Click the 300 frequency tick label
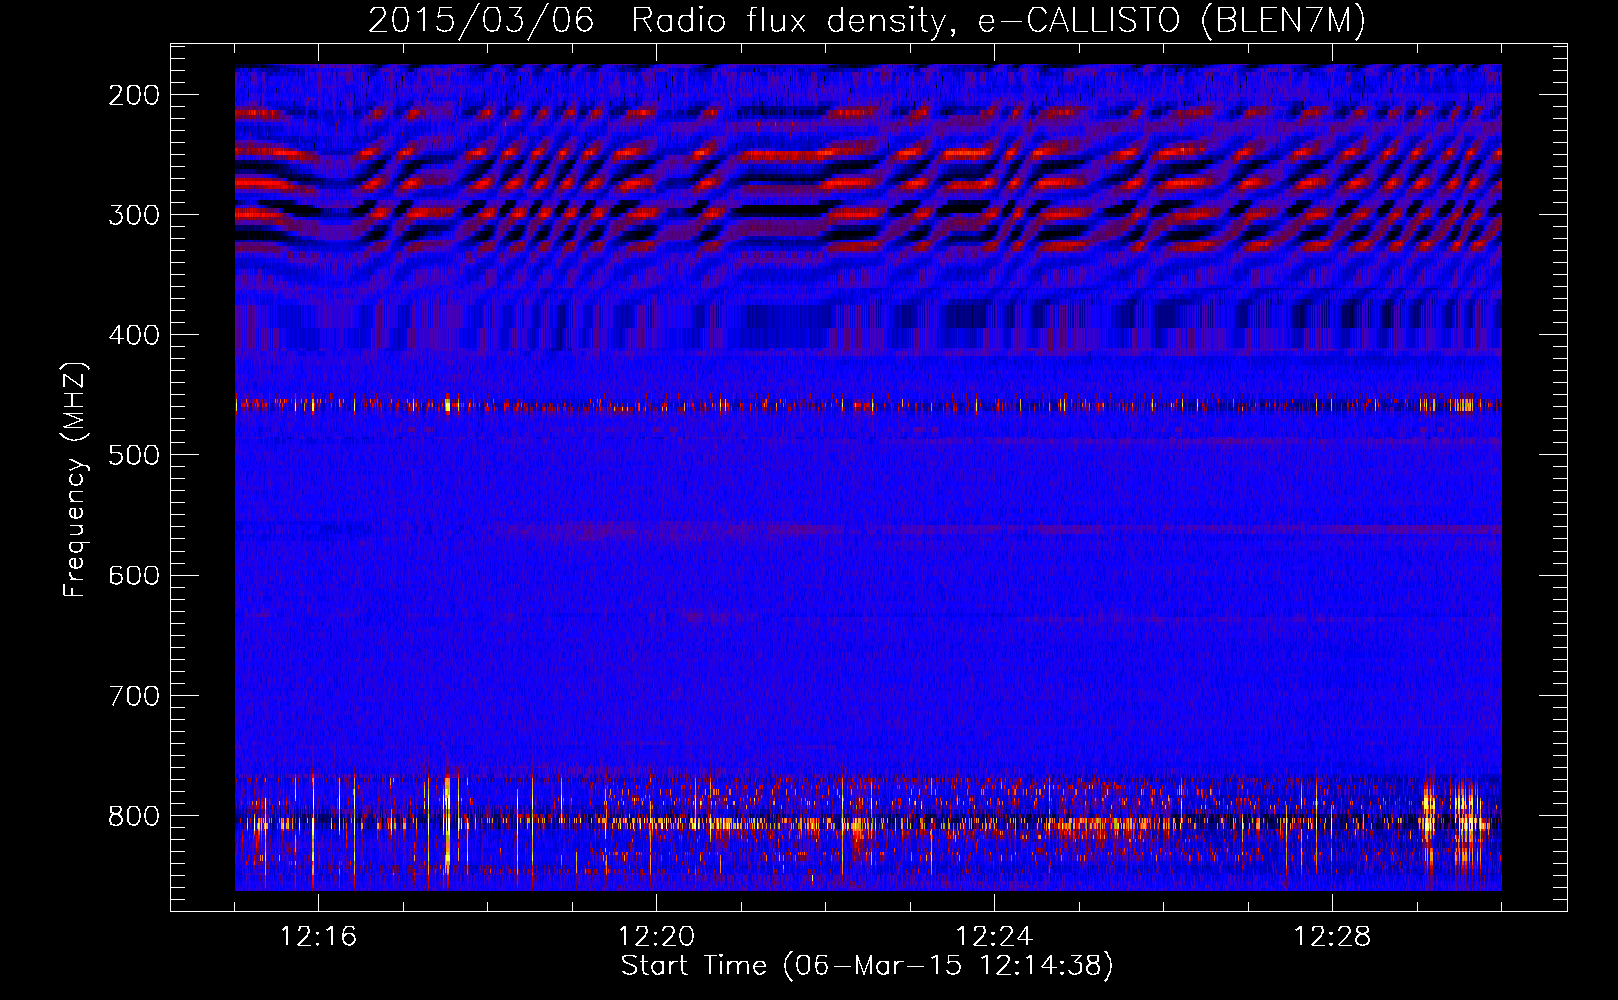This screenshot has height=1000, width=1618. (134, 215)
